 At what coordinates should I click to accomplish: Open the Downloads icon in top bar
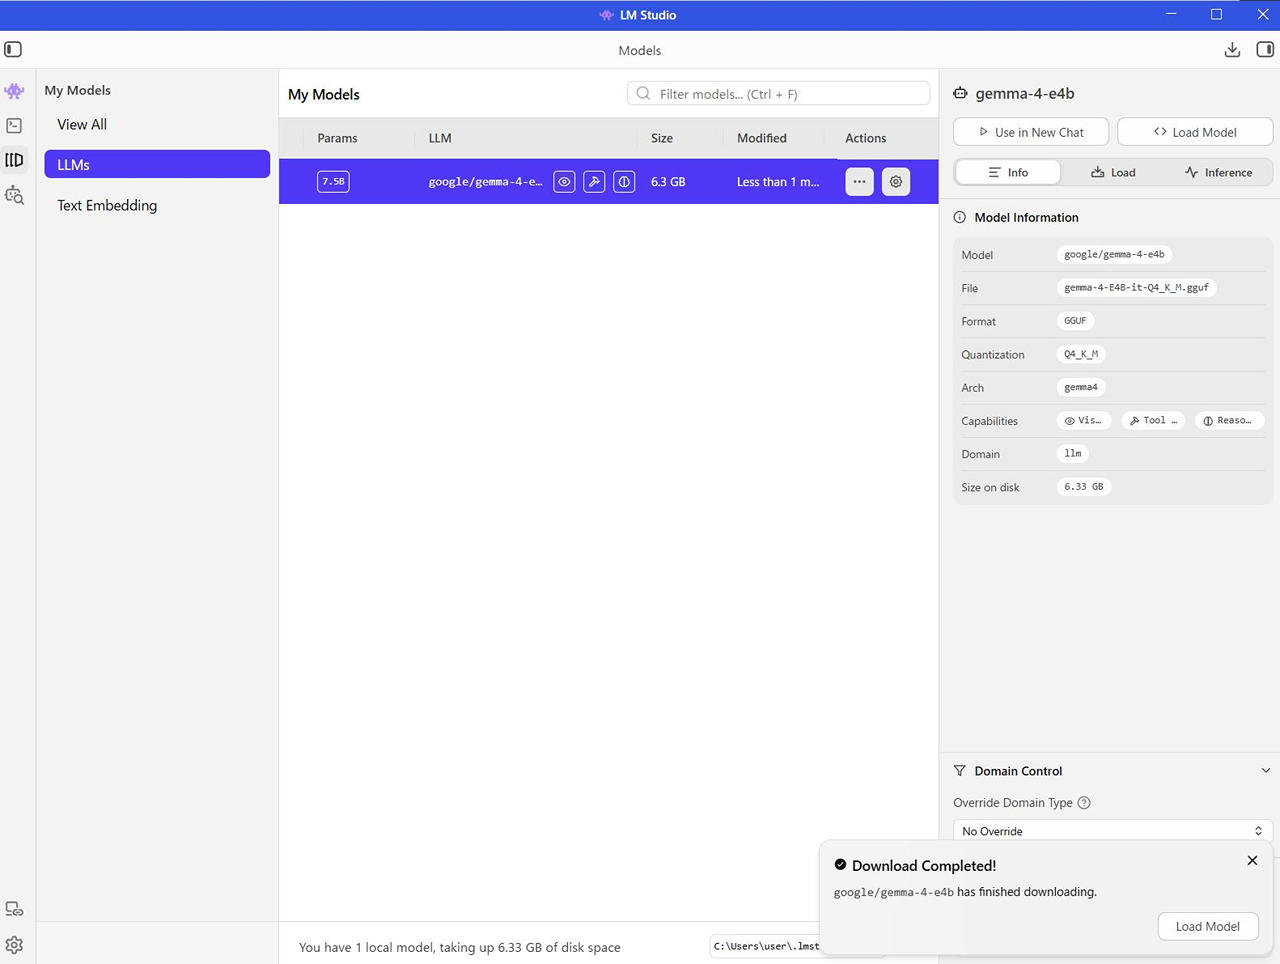[1232, 50]
